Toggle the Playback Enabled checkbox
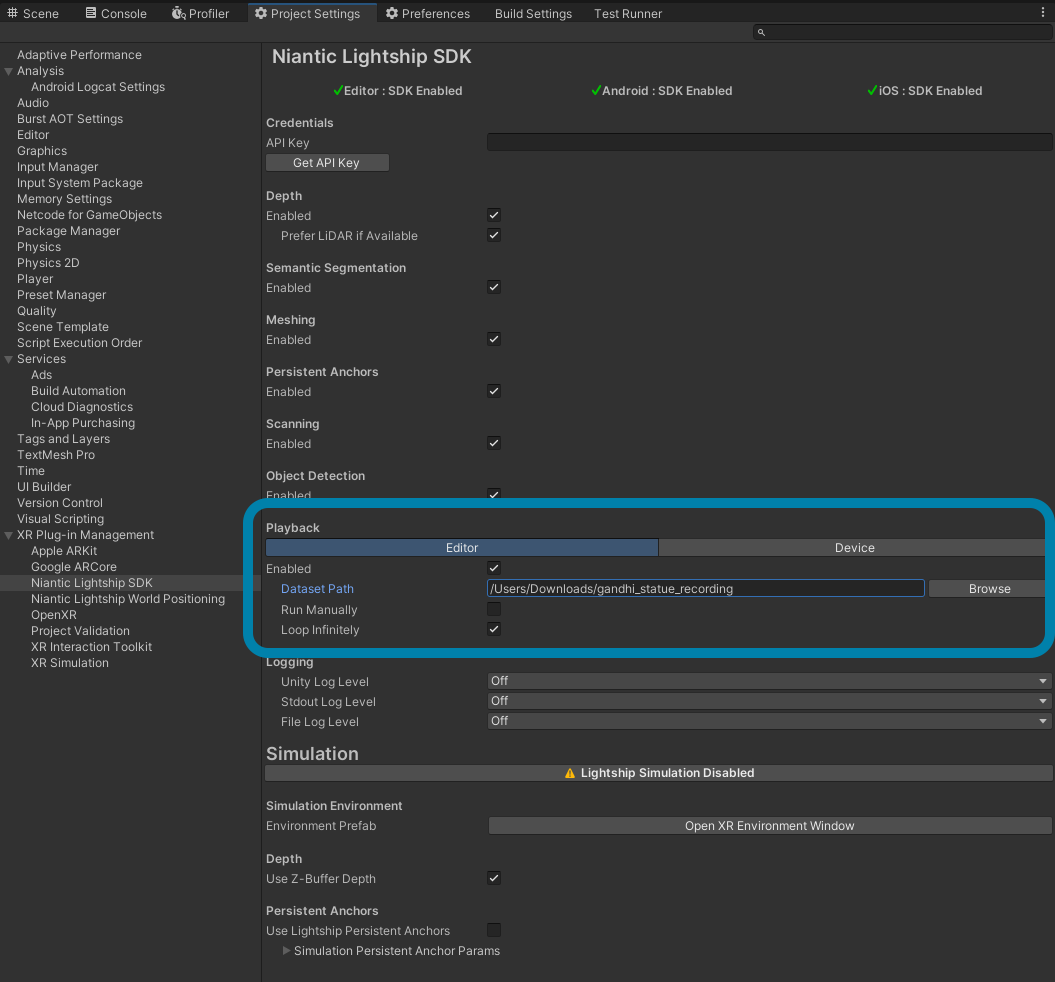1055x982 pixels. click(494, 568)
